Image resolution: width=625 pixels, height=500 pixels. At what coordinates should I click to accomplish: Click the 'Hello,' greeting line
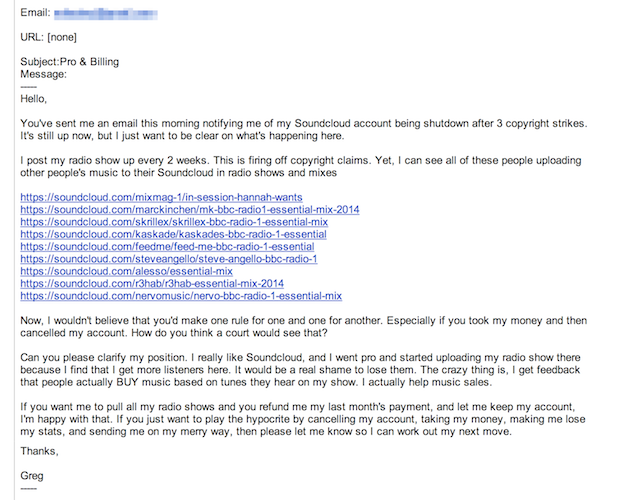34,99
